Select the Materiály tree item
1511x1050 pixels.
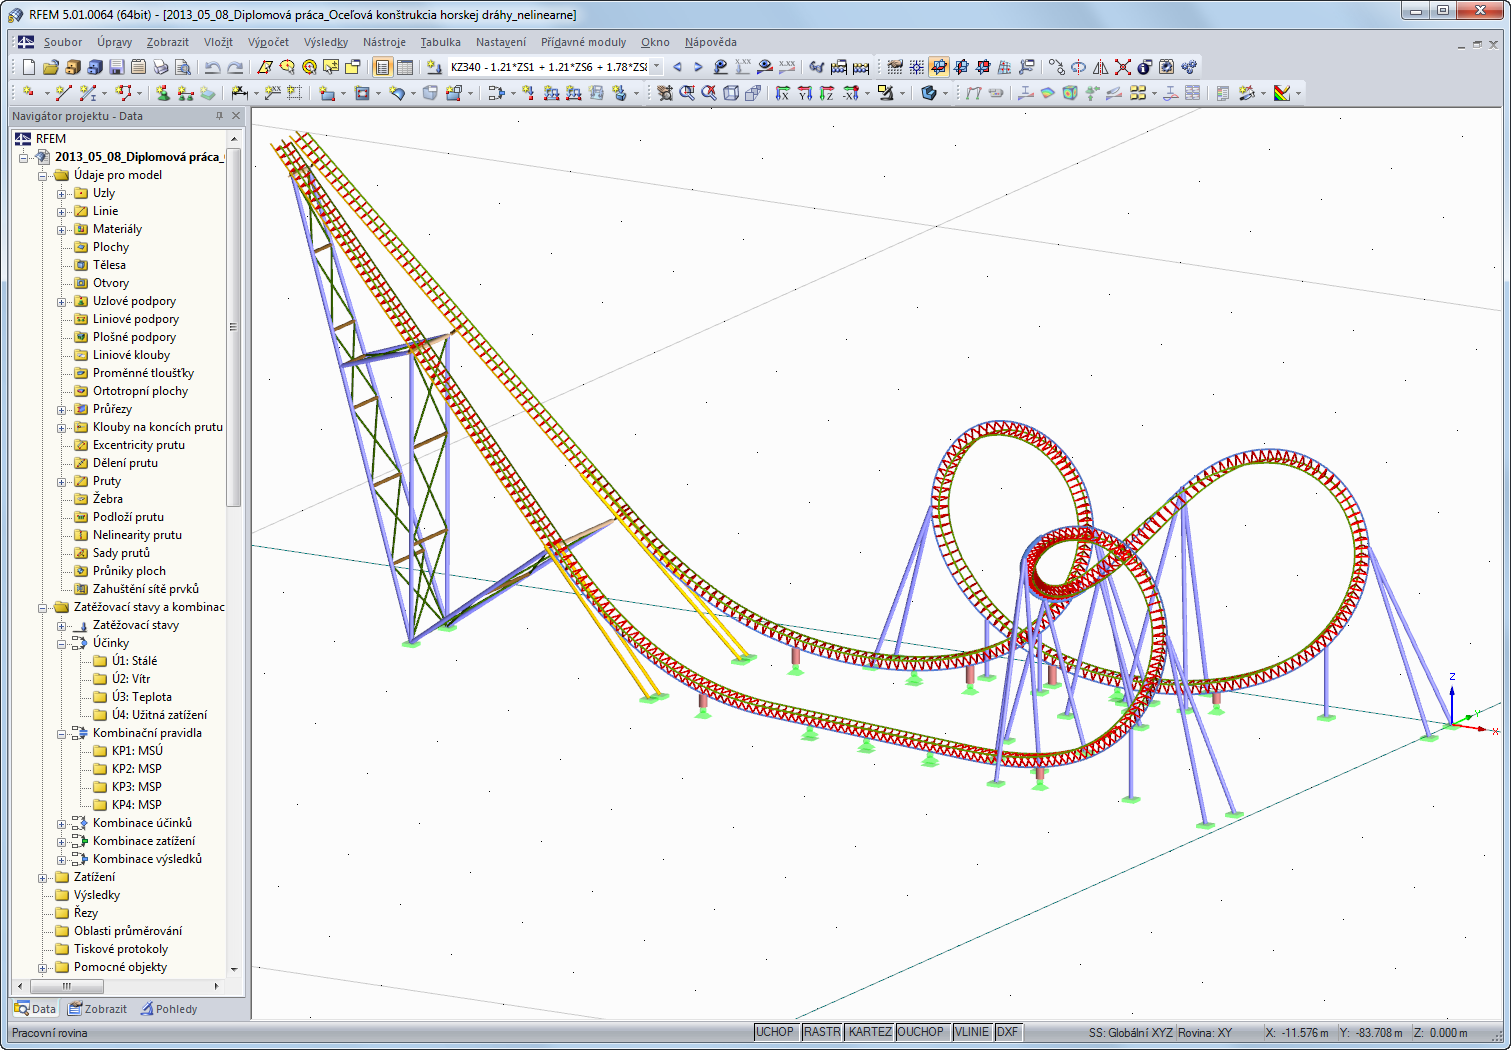(x=117, y=229)
